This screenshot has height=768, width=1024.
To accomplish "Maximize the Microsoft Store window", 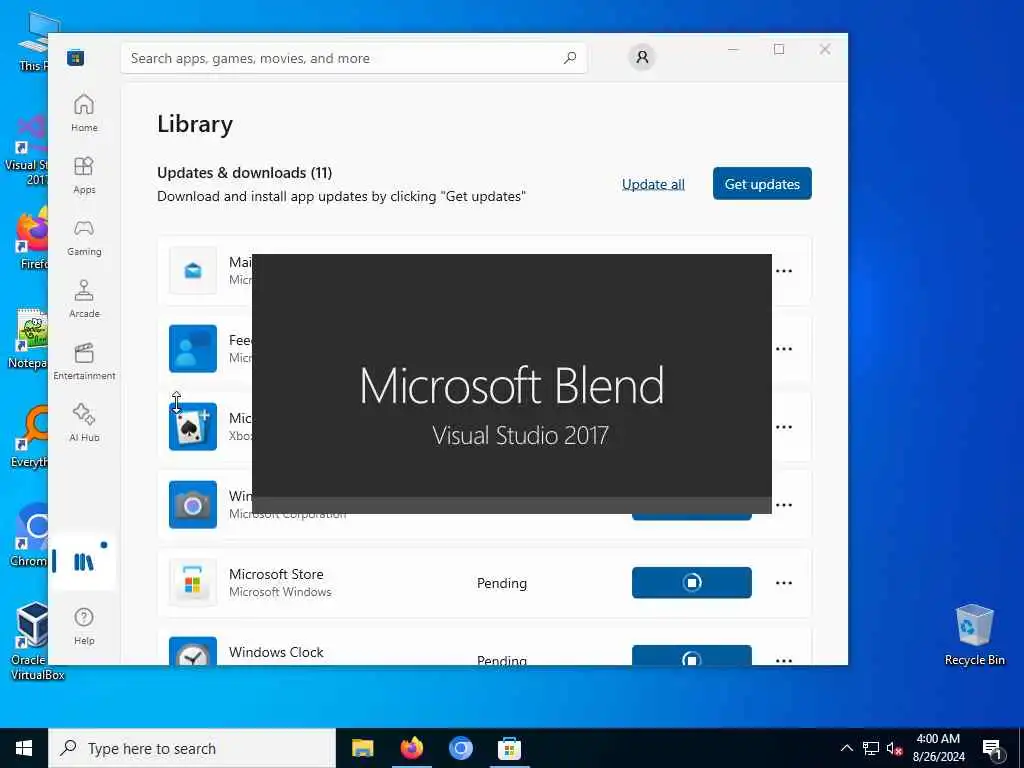I will pos(779,49).
